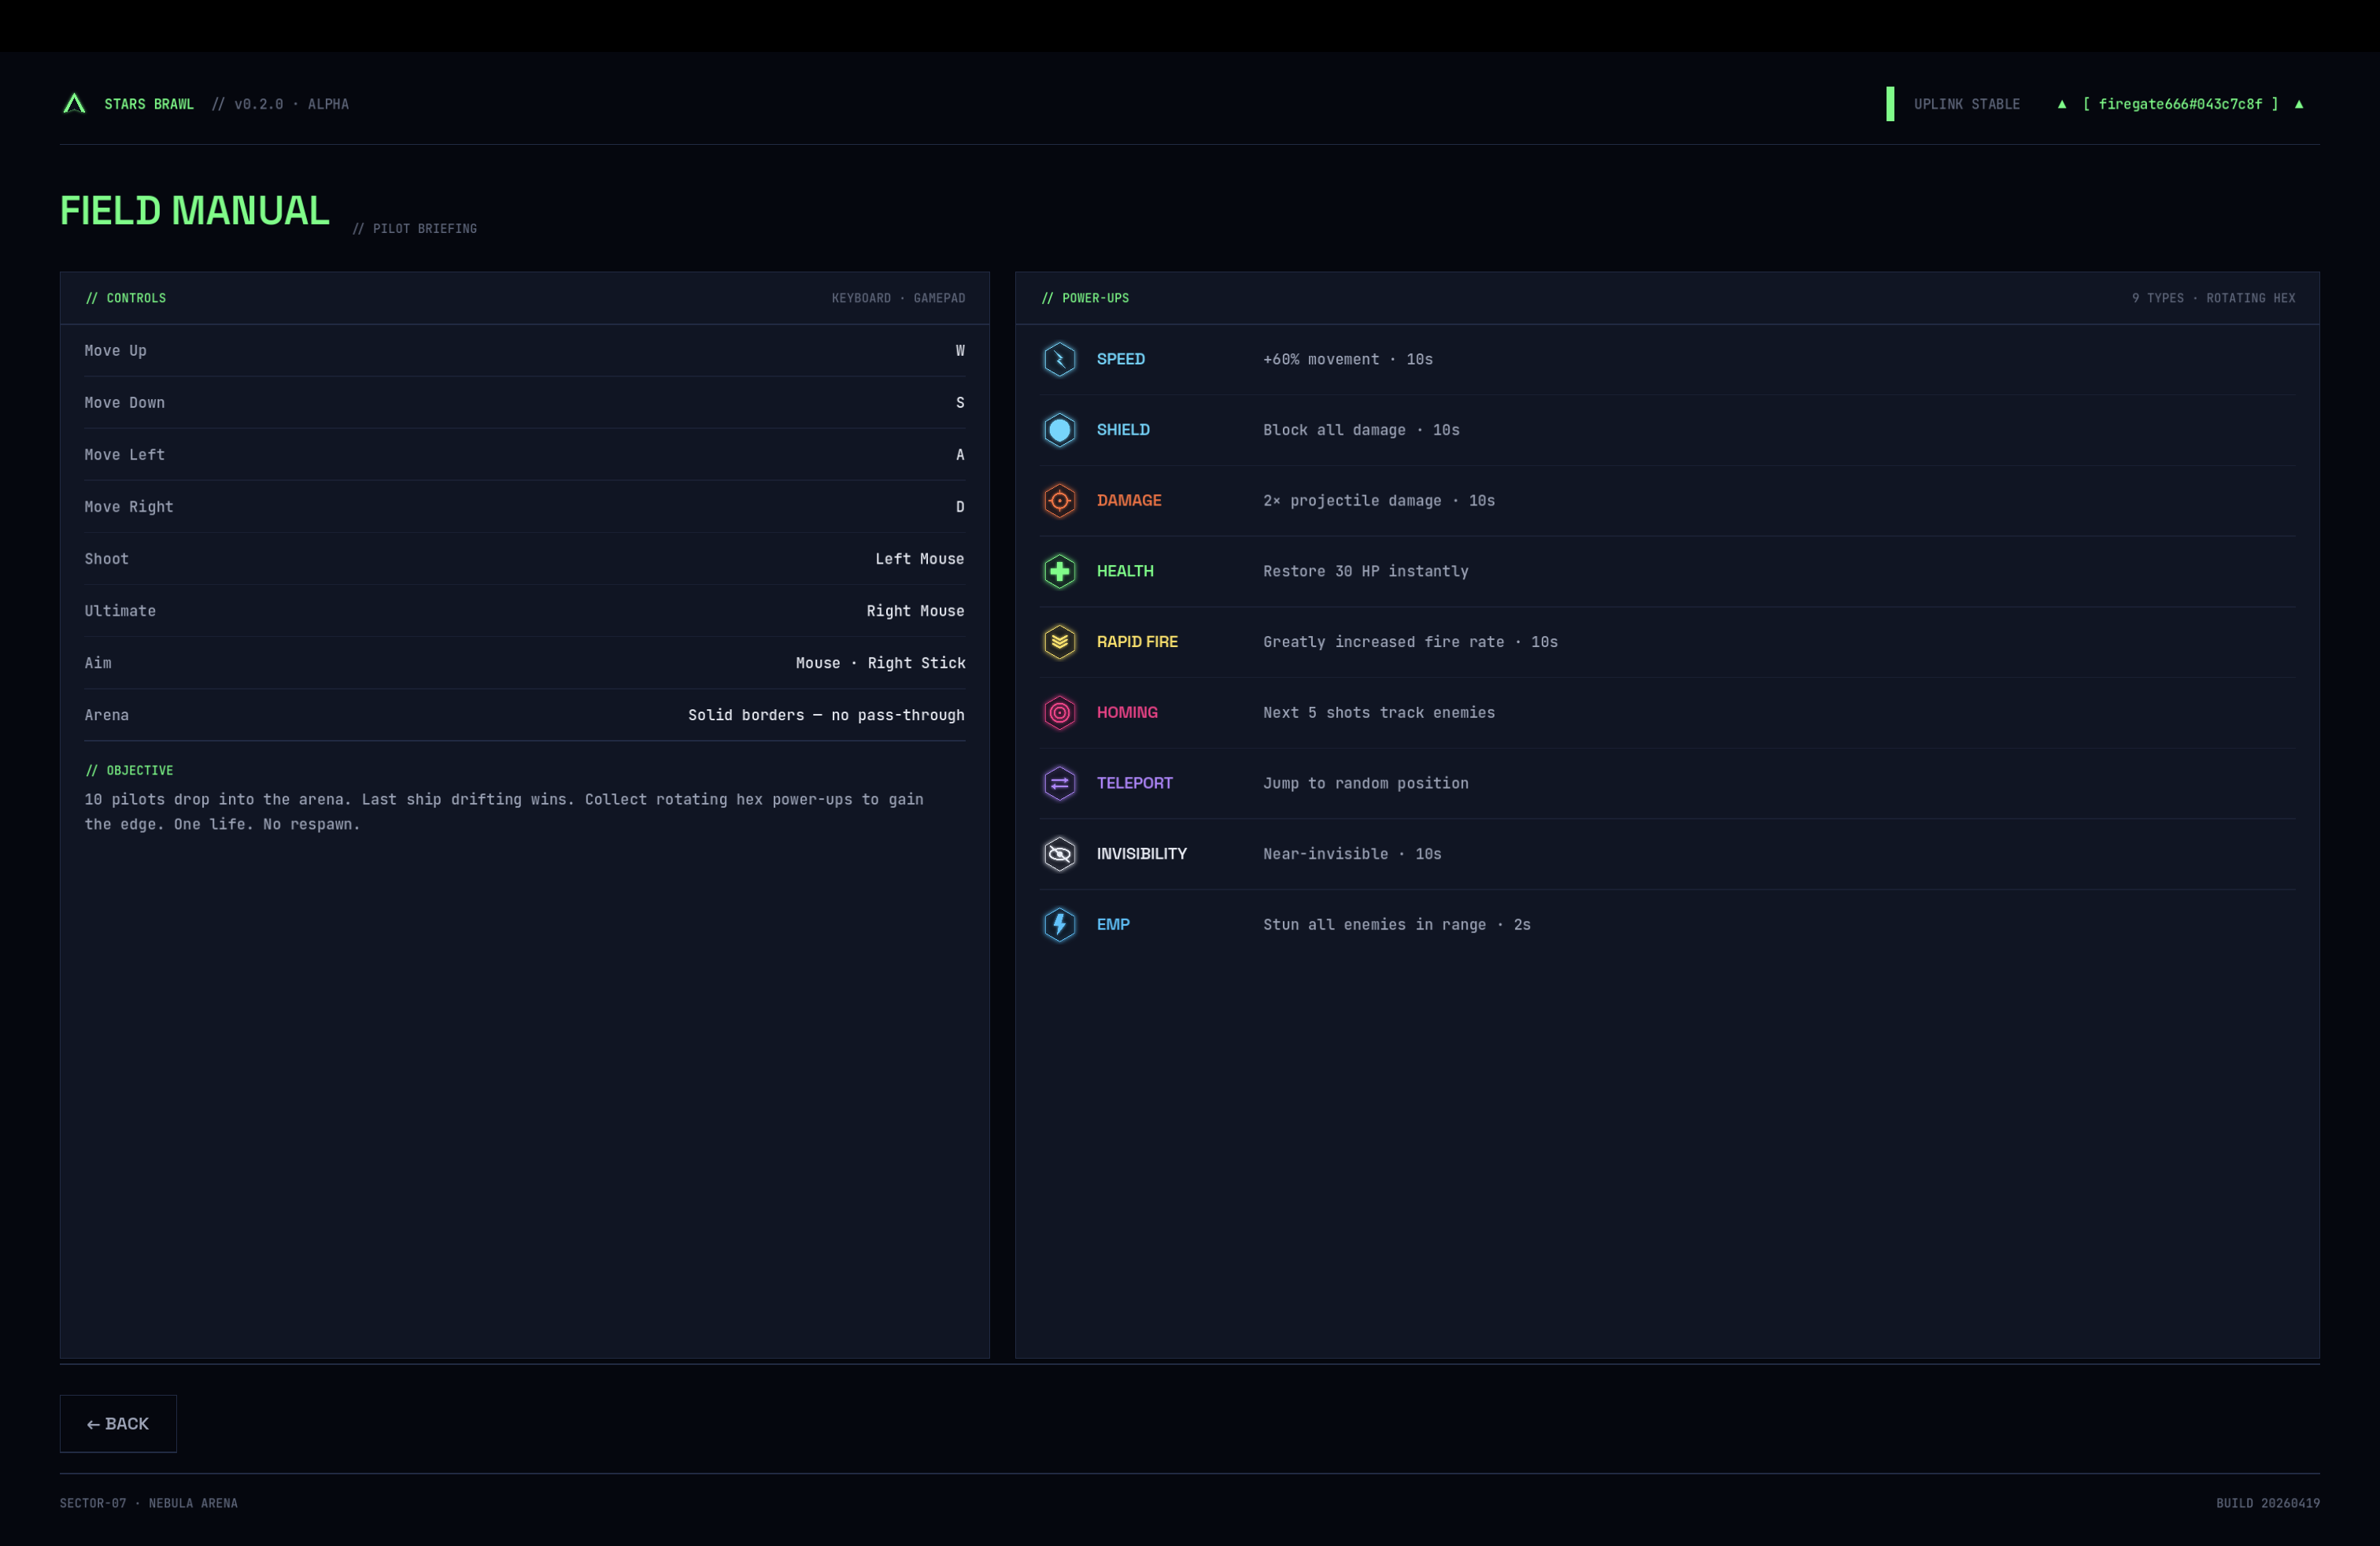Click the Rapid Fire chevrons icon
The image size is (2380, 1546).
(1059, 642)
